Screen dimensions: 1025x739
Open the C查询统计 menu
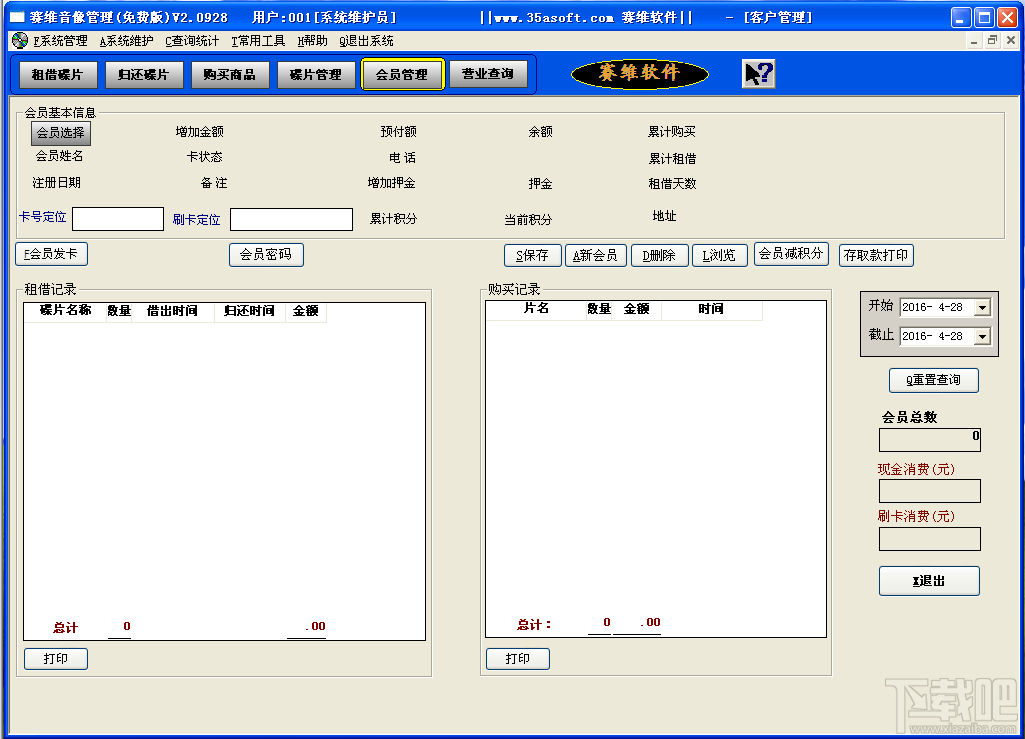(x=192, y=41)
